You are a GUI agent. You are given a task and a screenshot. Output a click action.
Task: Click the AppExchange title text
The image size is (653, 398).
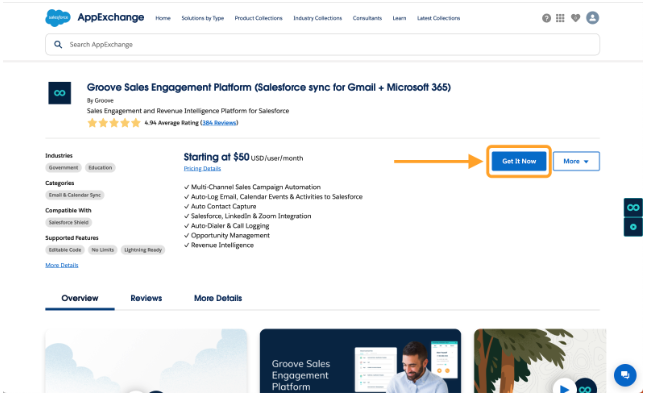(111, 17)
